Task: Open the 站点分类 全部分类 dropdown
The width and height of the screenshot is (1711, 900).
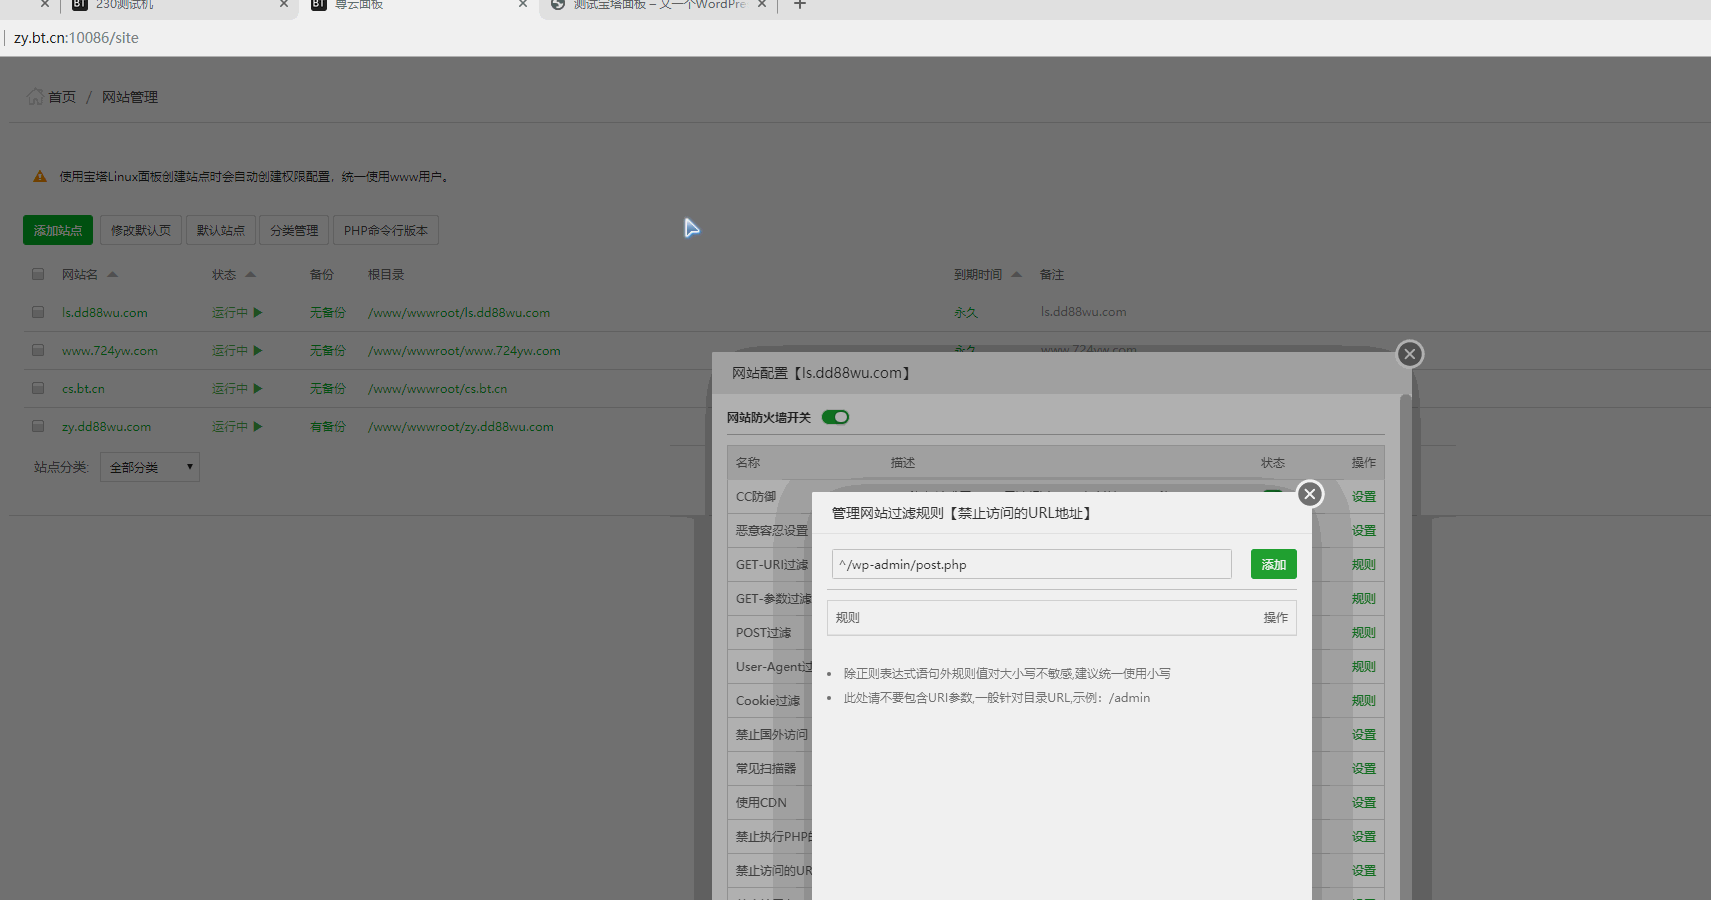Action: [150, 467]
